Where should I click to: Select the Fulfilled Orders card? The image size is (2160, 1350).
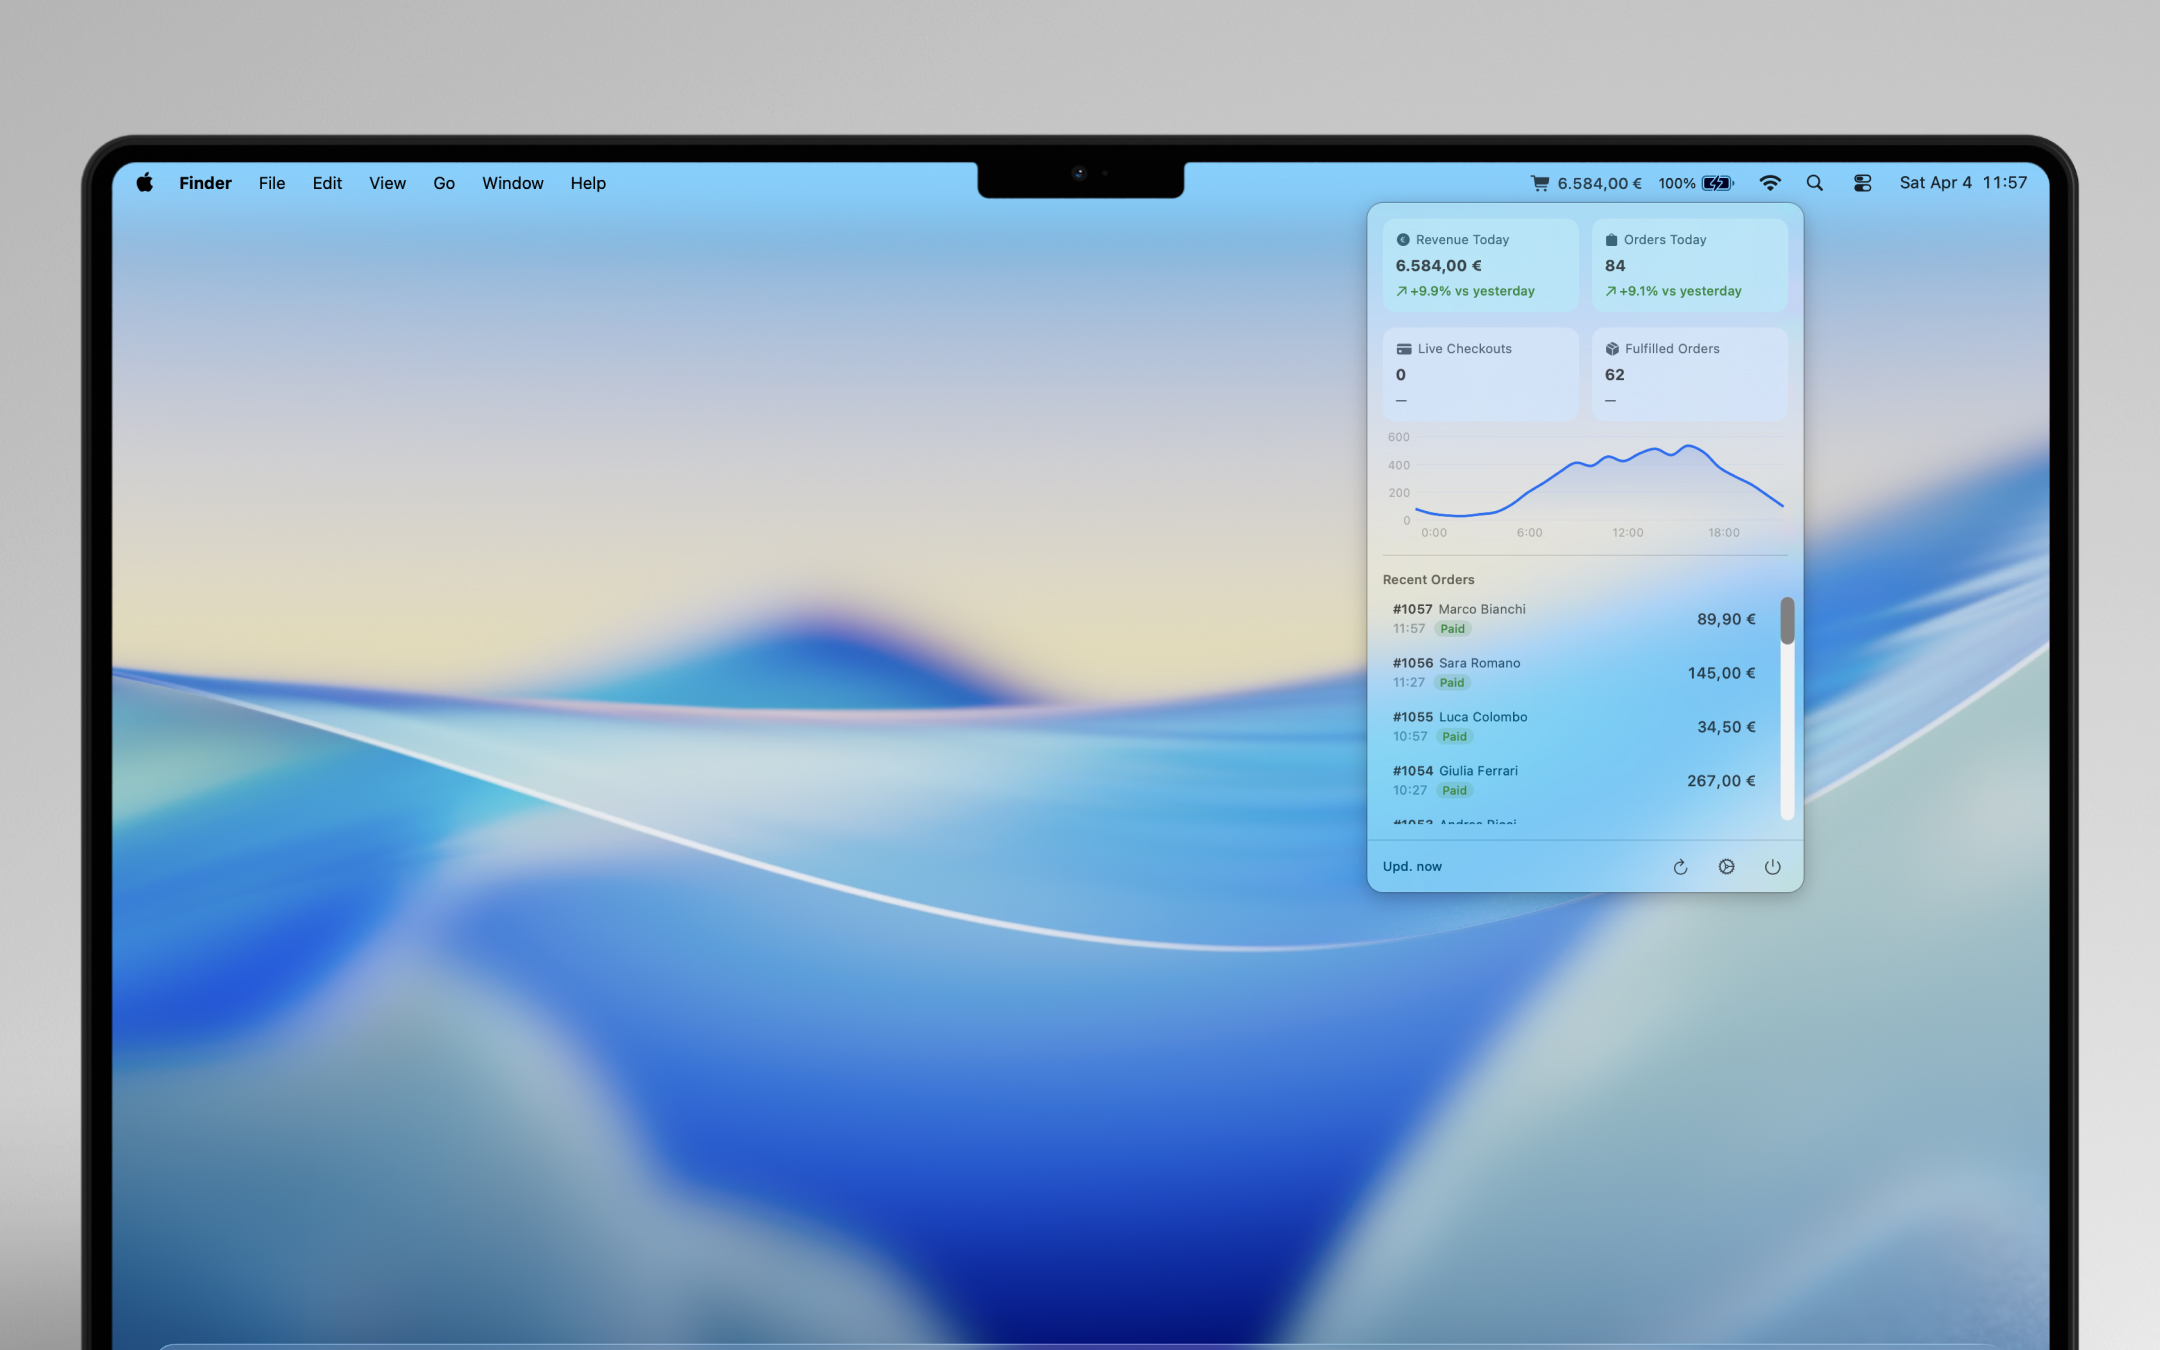pyautogui.click(x=1690, y=374)
